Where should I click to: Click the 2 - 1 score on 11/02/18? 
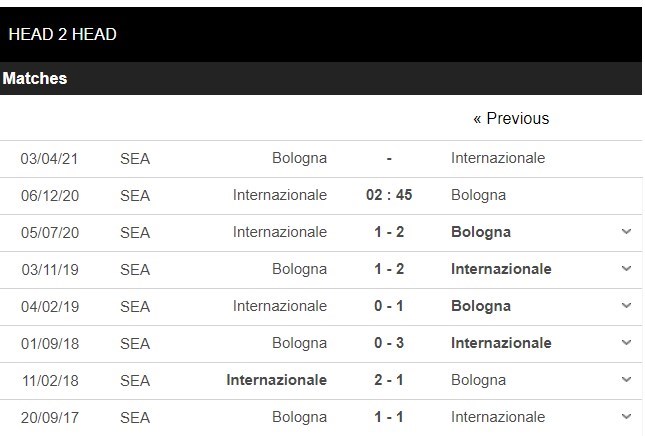click(388, 380)
